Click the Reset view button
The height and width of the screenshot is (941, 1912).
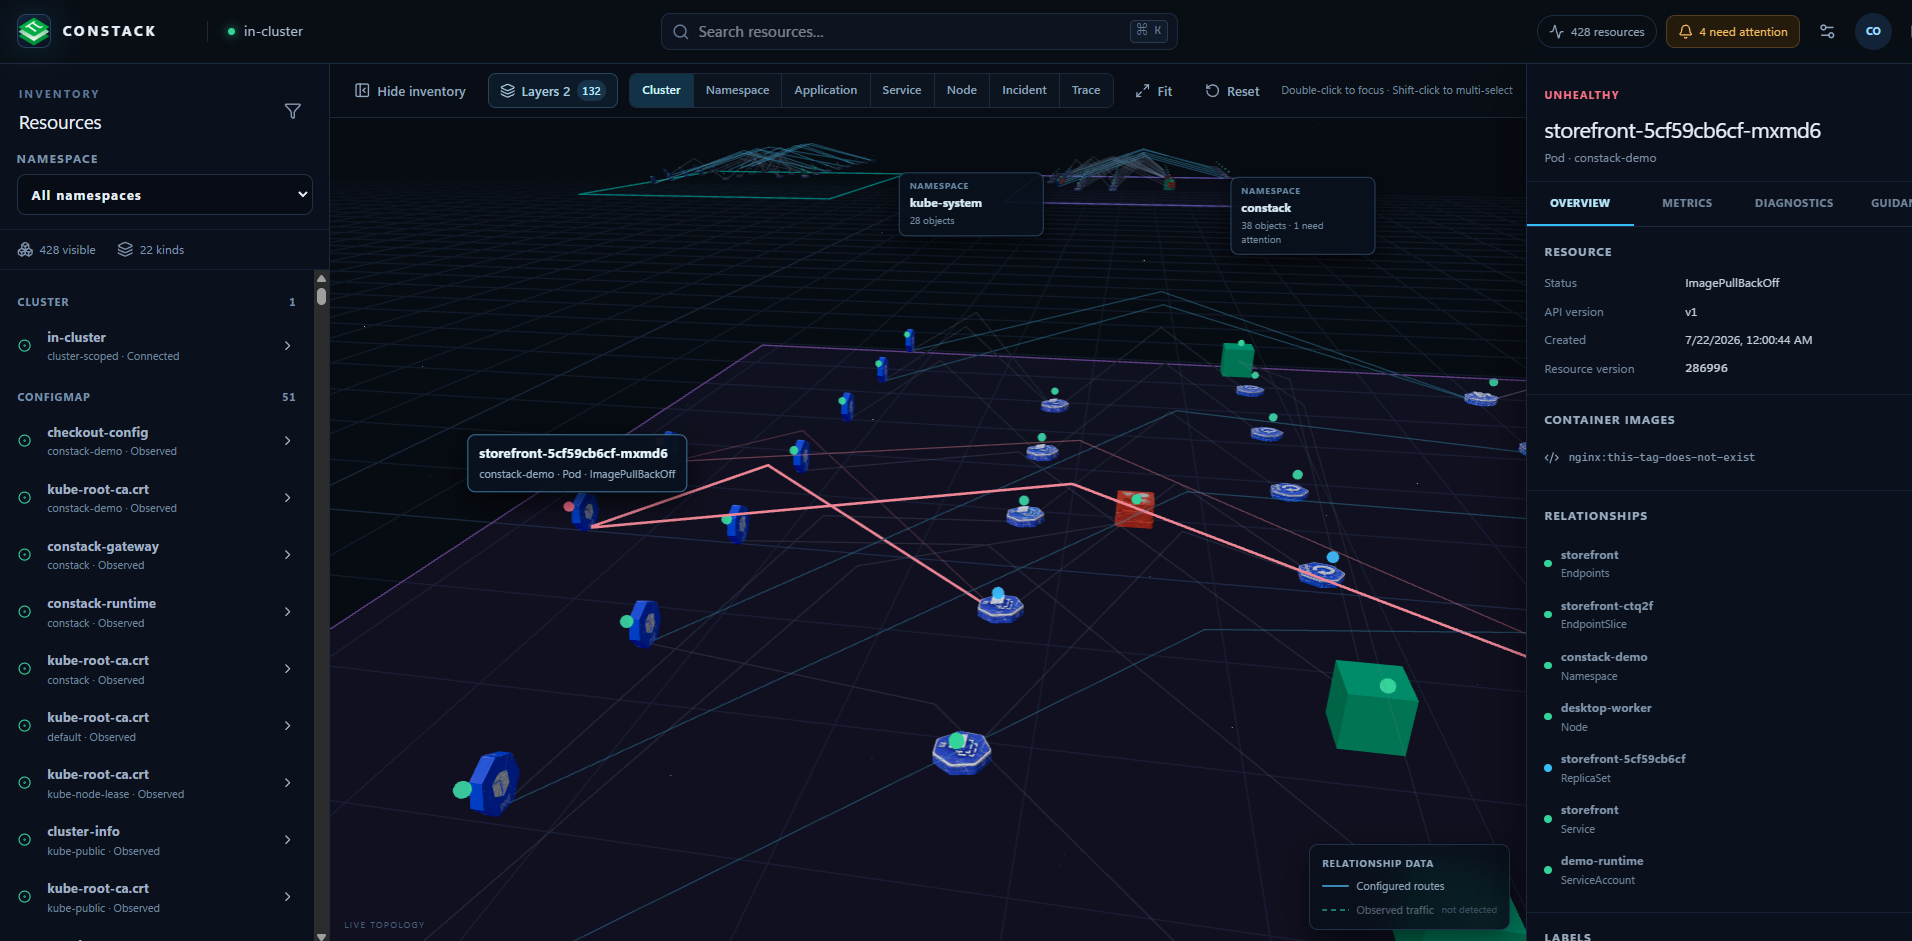coord(1232,91)
